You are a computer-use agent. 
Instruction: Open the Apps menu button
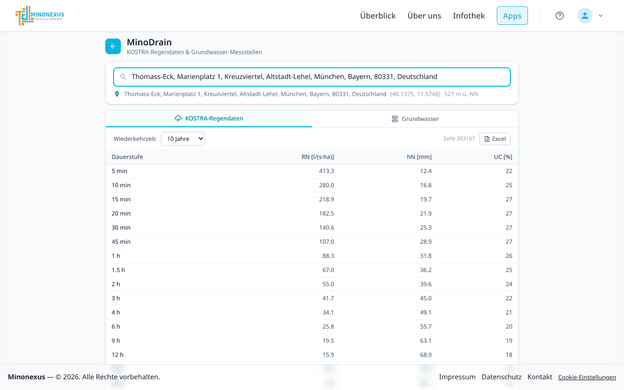coord(512,16)
